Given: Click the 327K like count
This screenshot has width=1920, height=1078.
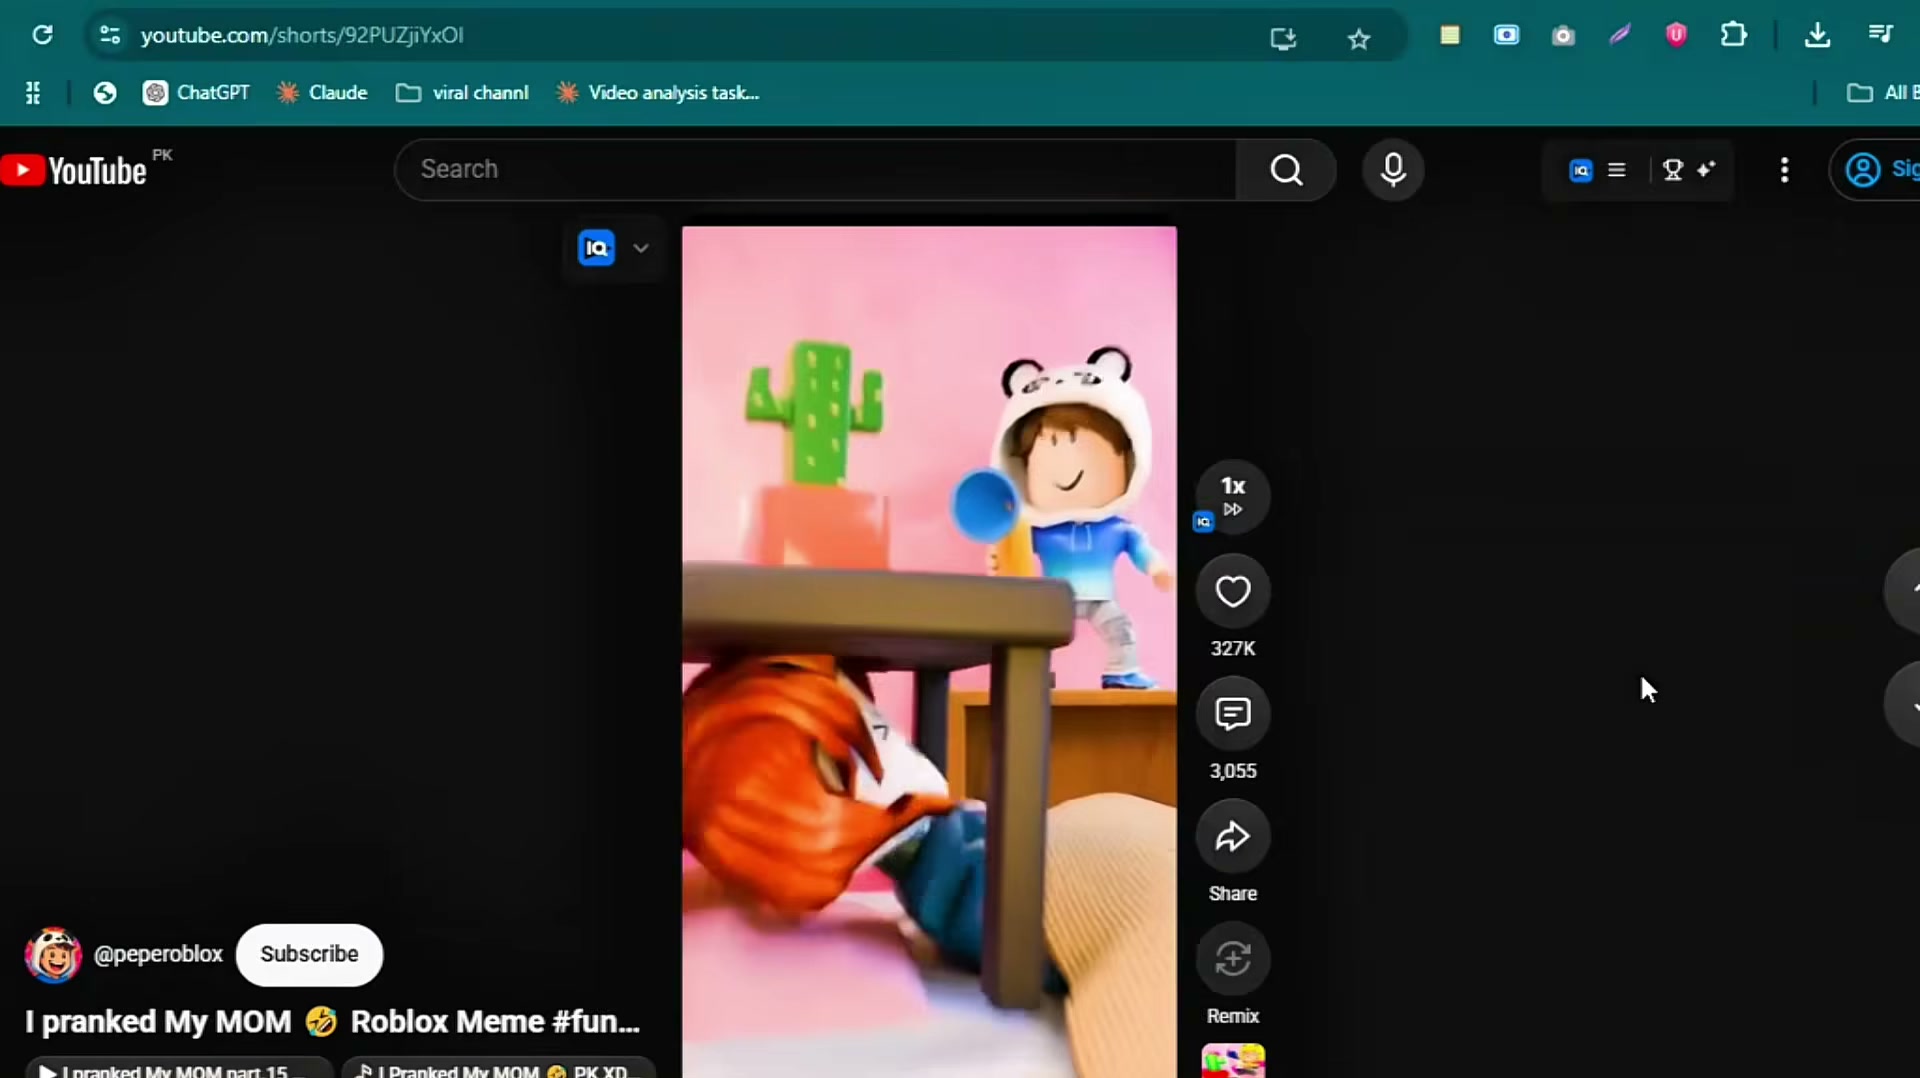Looking at the screenshot, I should 1233,649.
